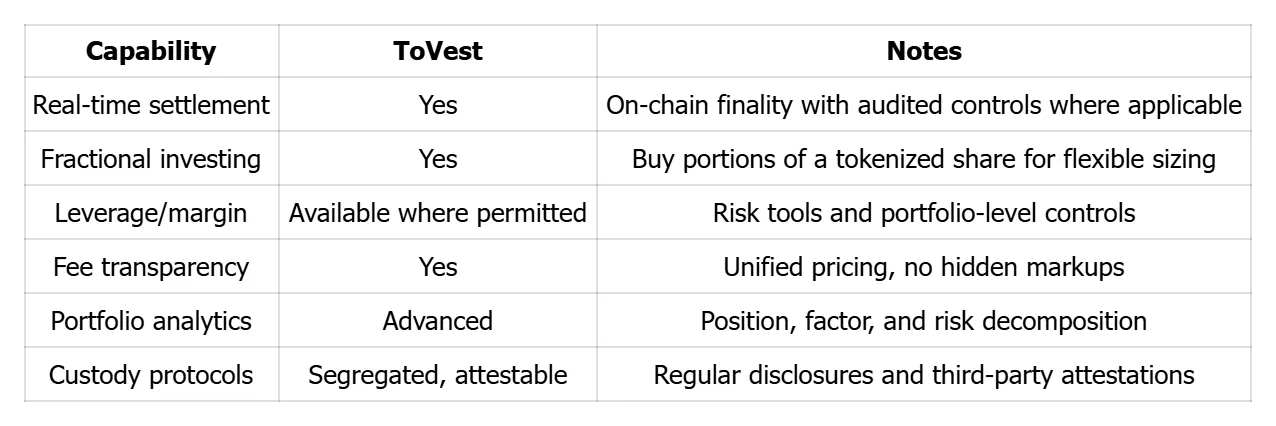Image resolution: width=1276 pixels, height=426 pixels.
Task: Click the Risk tools and portfolio-level controls note
Action: [924, 213]
